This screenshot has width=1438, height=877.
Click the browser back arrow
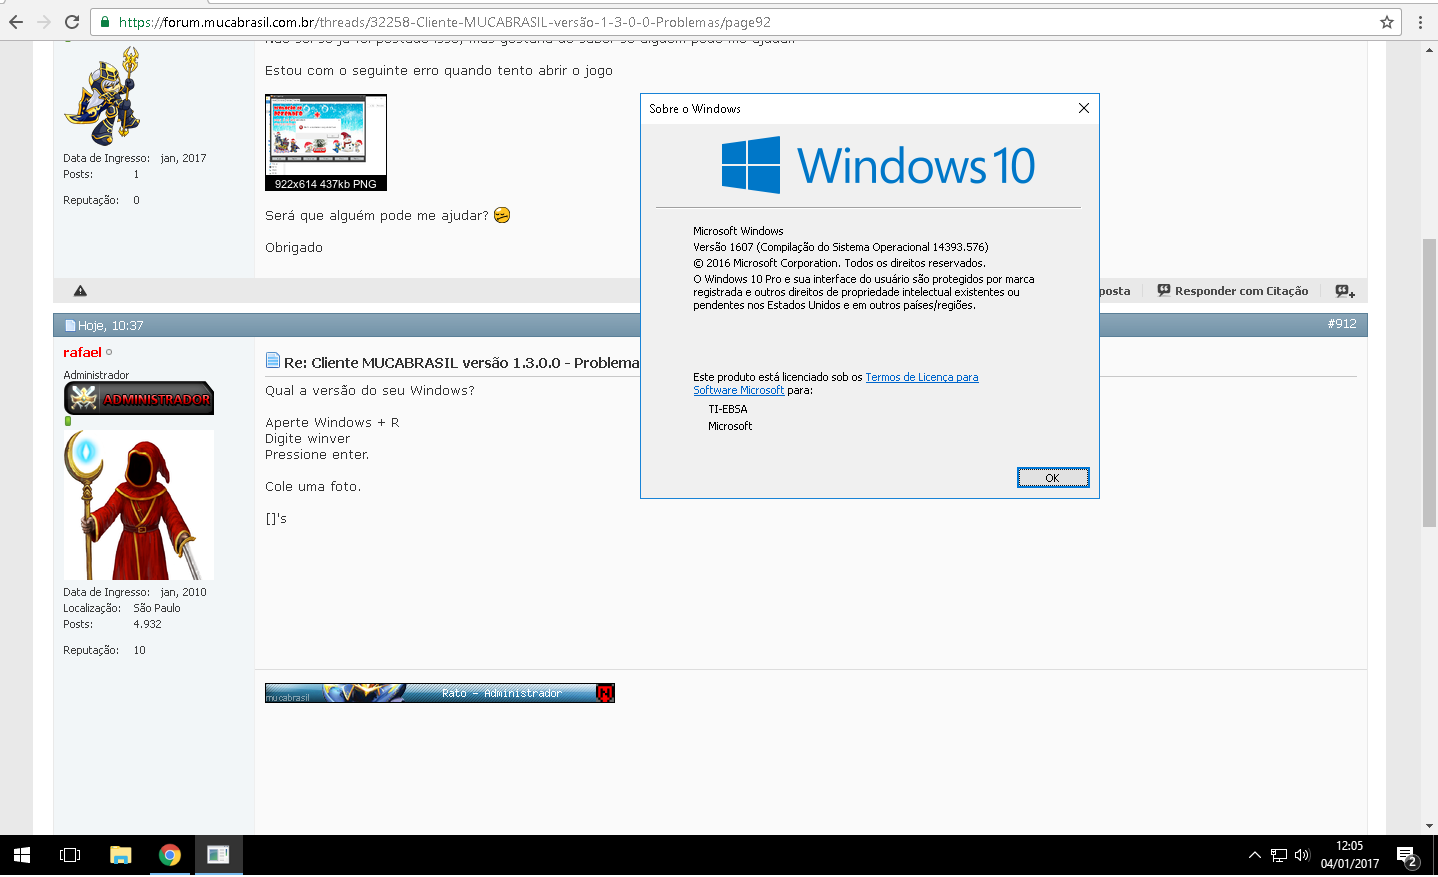click(x=16, y=22)
